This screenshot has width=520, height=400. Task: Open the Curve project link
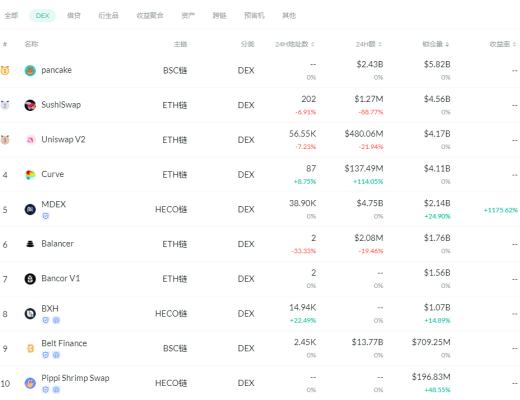point(53,174)
